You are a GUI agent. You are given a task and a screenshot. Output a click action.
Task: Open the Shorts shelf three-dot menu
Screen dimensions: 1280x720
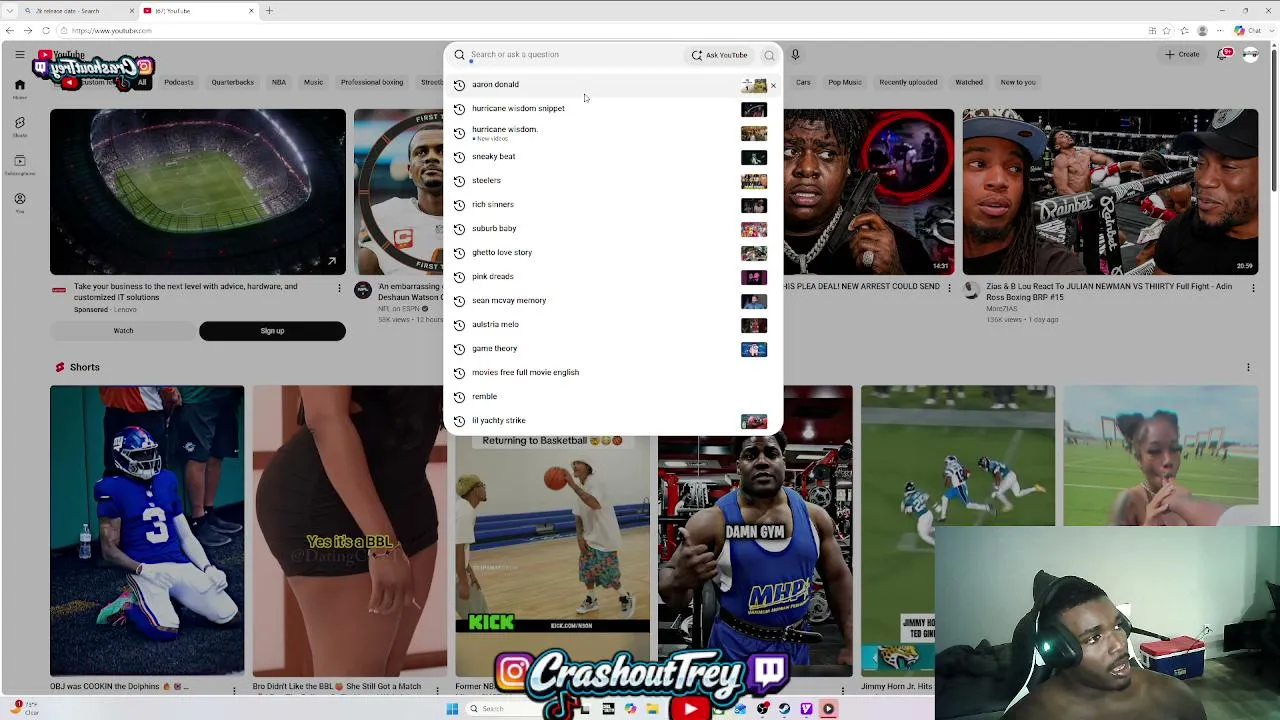1248,368
